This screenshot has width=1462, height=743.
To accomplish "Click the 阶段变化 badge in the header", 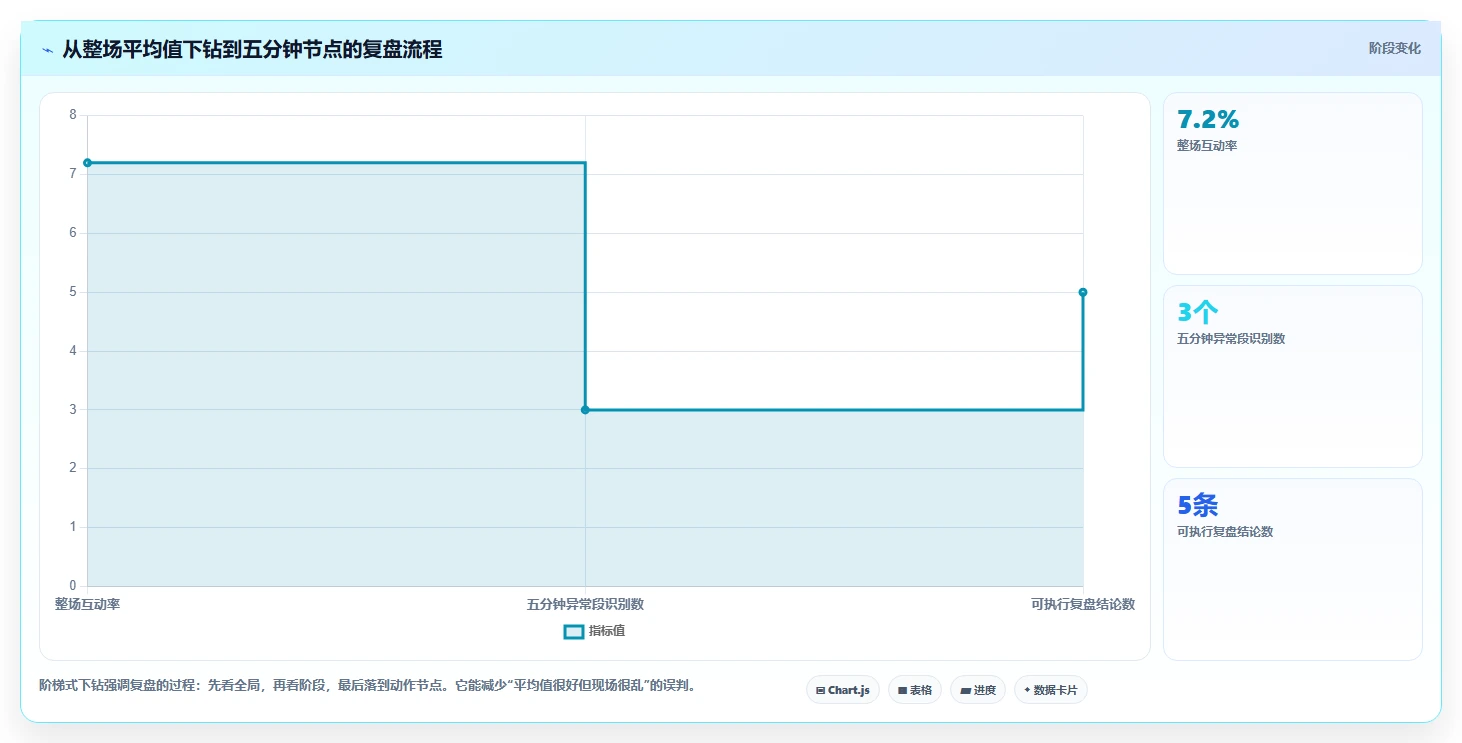I will (1394, 48).
